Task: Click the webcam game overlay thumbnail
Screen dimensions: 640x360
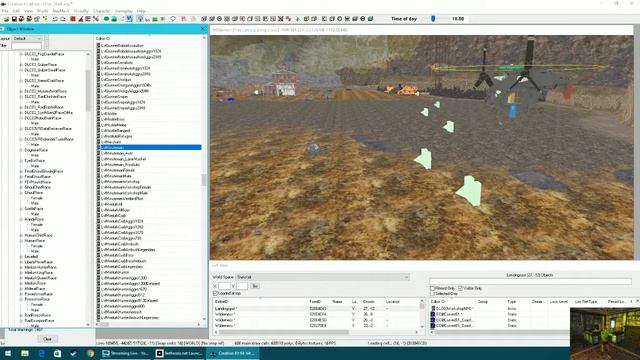Action: 605,334
